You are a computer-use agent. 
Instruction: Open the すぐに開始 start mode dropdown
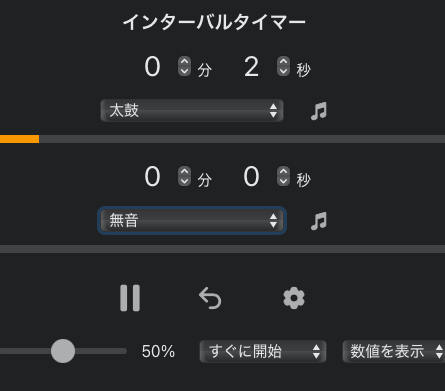[x=263, y=351]
